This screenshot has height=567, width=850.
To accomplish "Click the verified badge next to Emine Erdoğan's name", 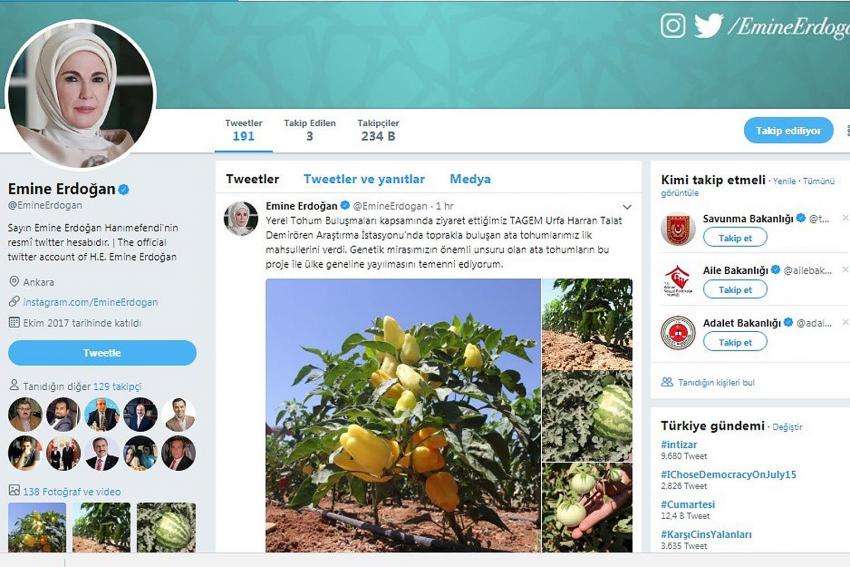I will 124,189.
